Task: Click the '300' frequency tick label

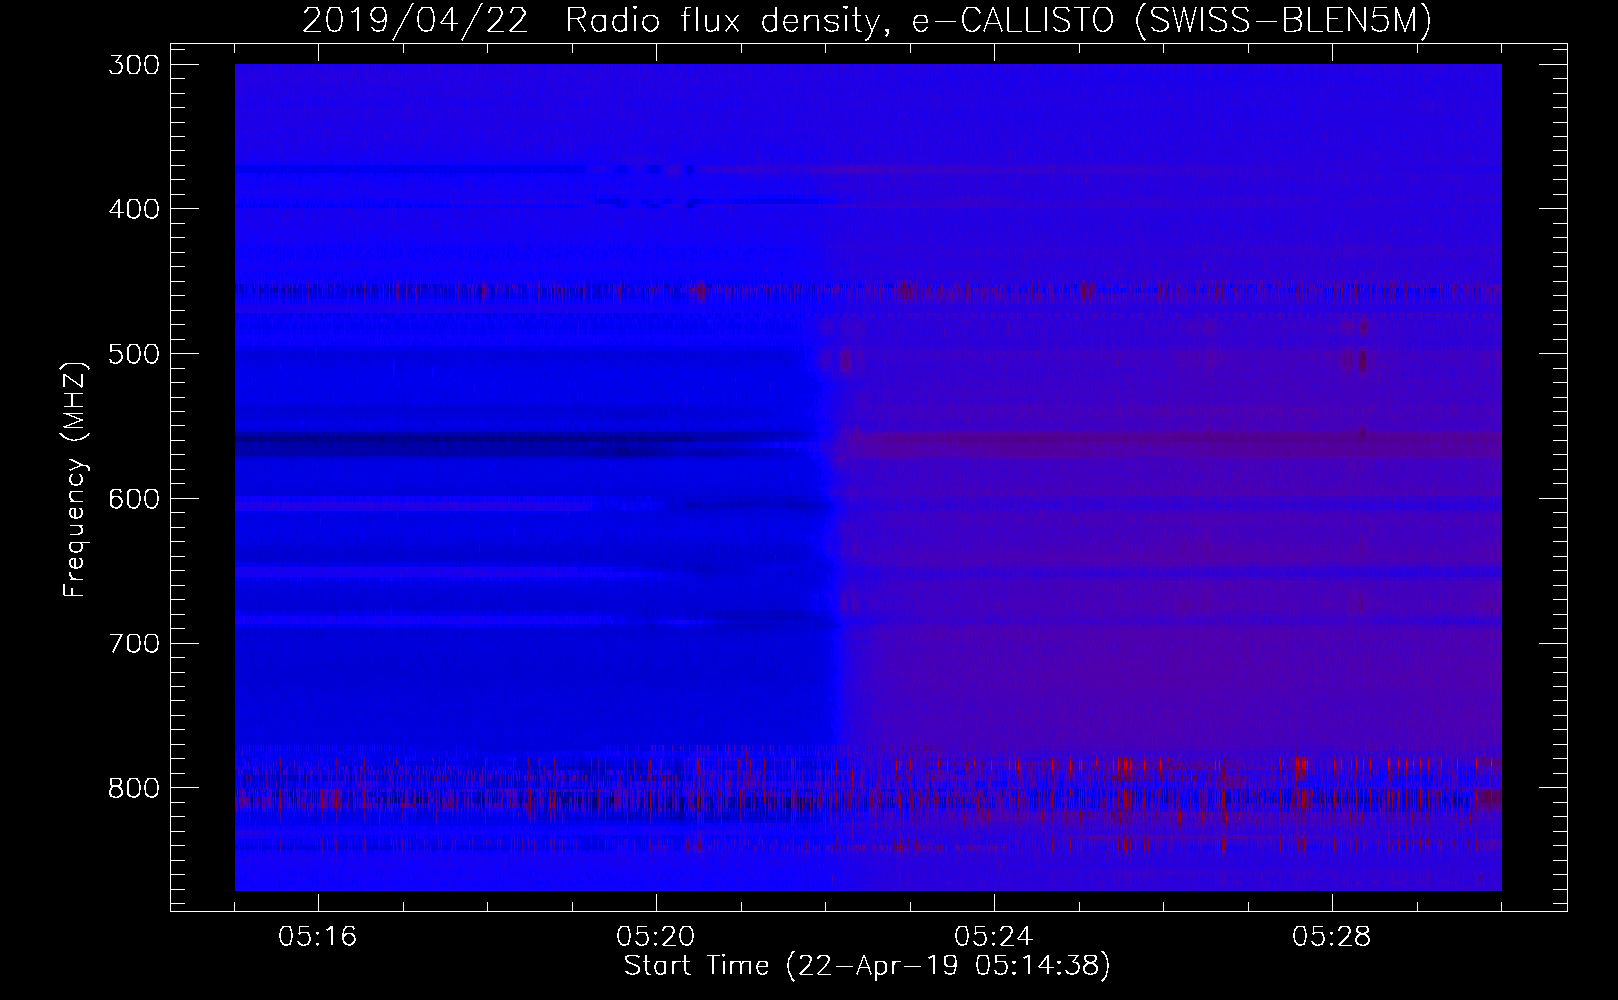Action: click(x=132, y=64)
